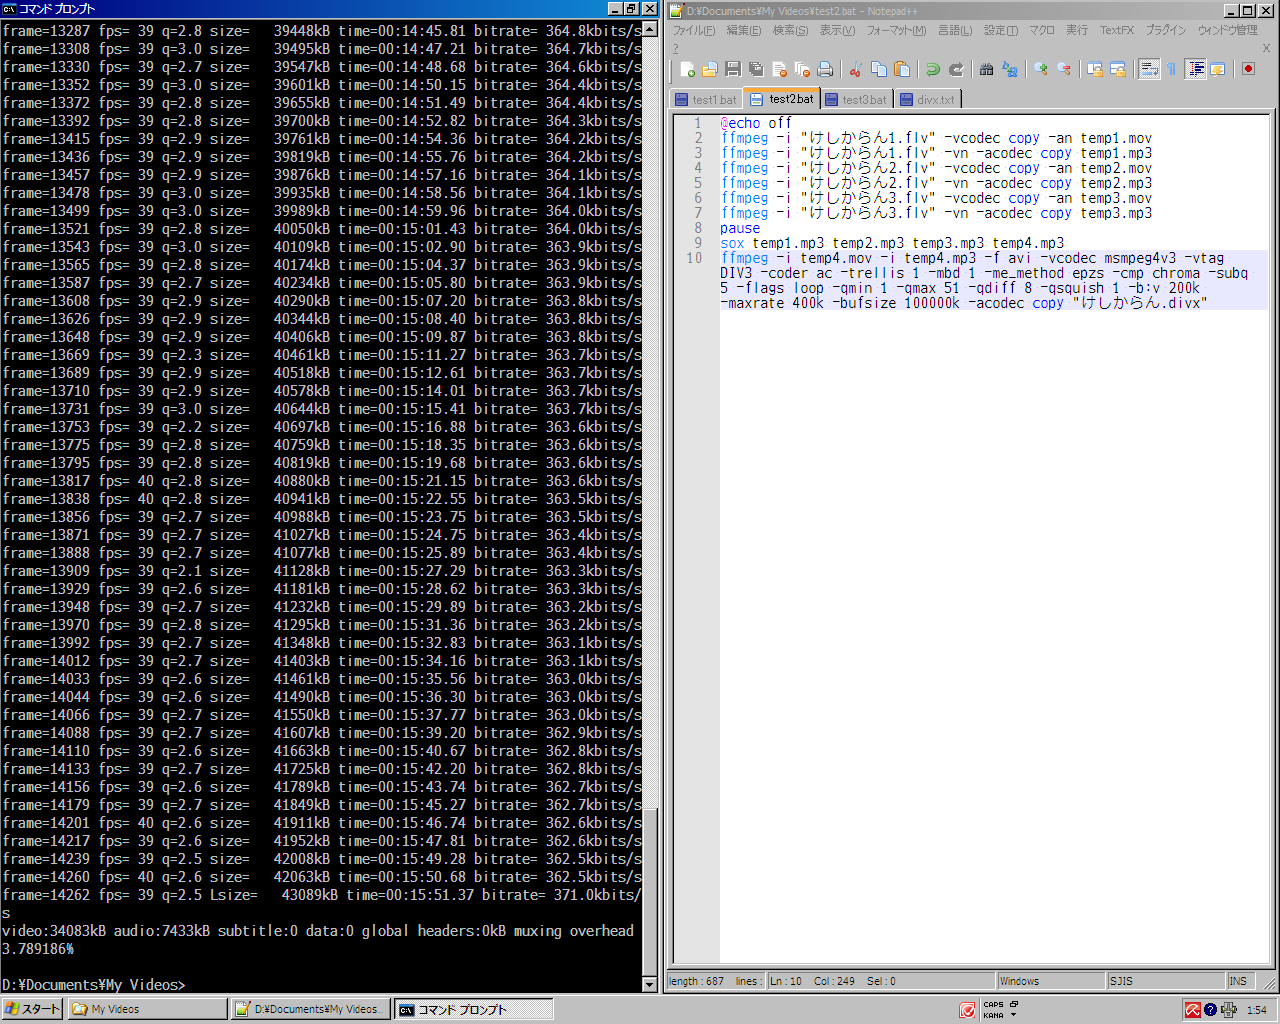The width and height of the screenshot is (1280, 1024).
Task: Open the ファイル(F) menu
Action: click(694, 30)
